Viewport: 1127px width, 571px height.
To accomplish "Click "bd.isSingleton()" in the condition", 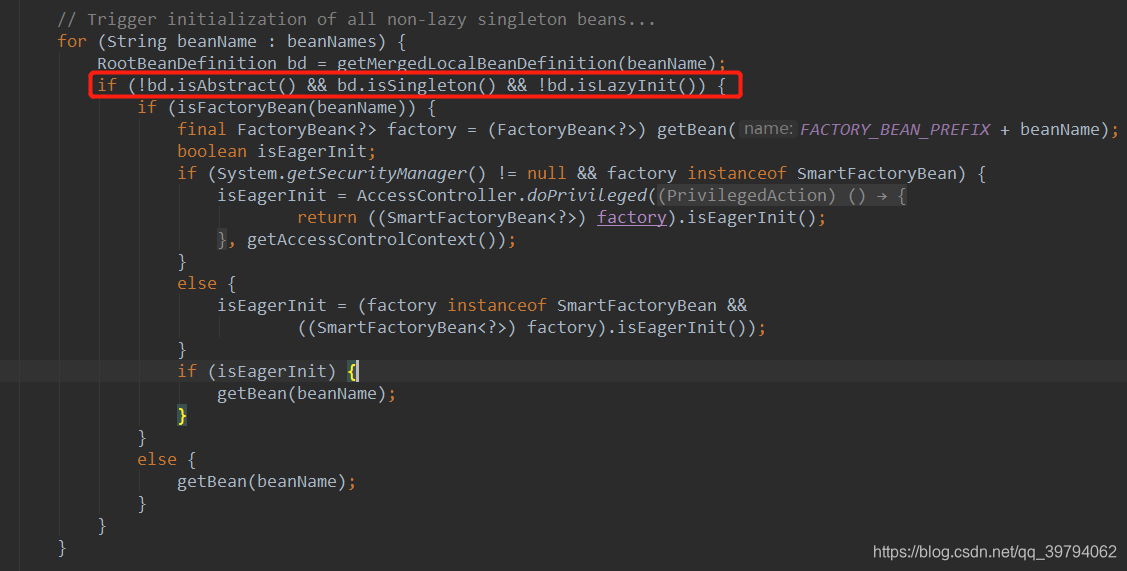I will (x=416, y=86).
